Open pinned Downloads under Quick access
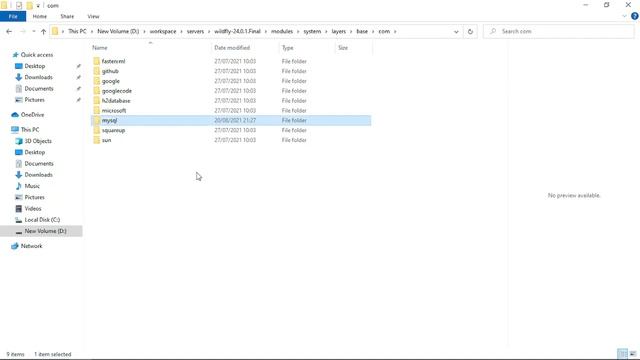Image resolution: width=640 pixels, height=360 pixels. 38,77
